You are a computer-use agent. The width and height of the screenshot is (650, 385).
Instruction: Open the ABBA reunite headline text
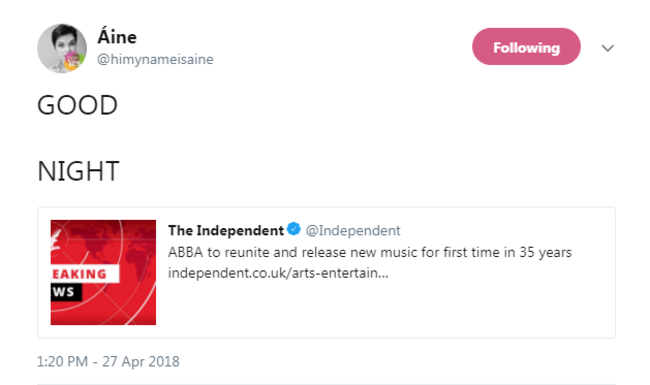[x=369, y=252]
